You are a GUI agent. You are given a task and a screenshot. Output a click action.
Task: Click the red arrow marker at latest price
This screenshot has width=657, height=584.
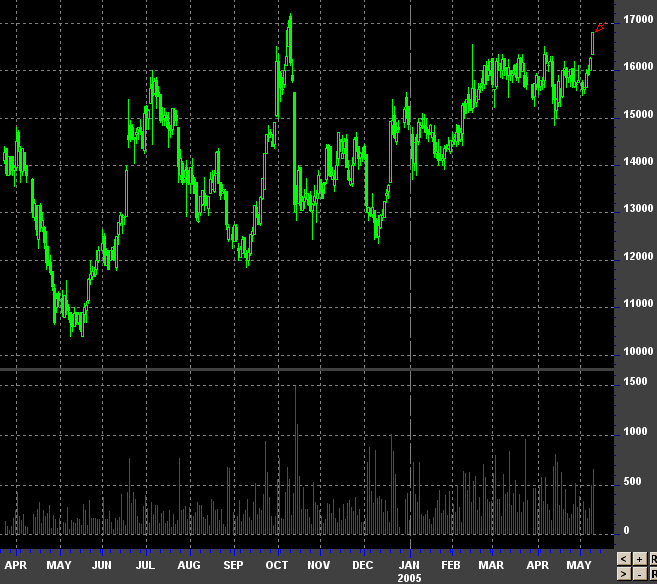coord(599,29)
